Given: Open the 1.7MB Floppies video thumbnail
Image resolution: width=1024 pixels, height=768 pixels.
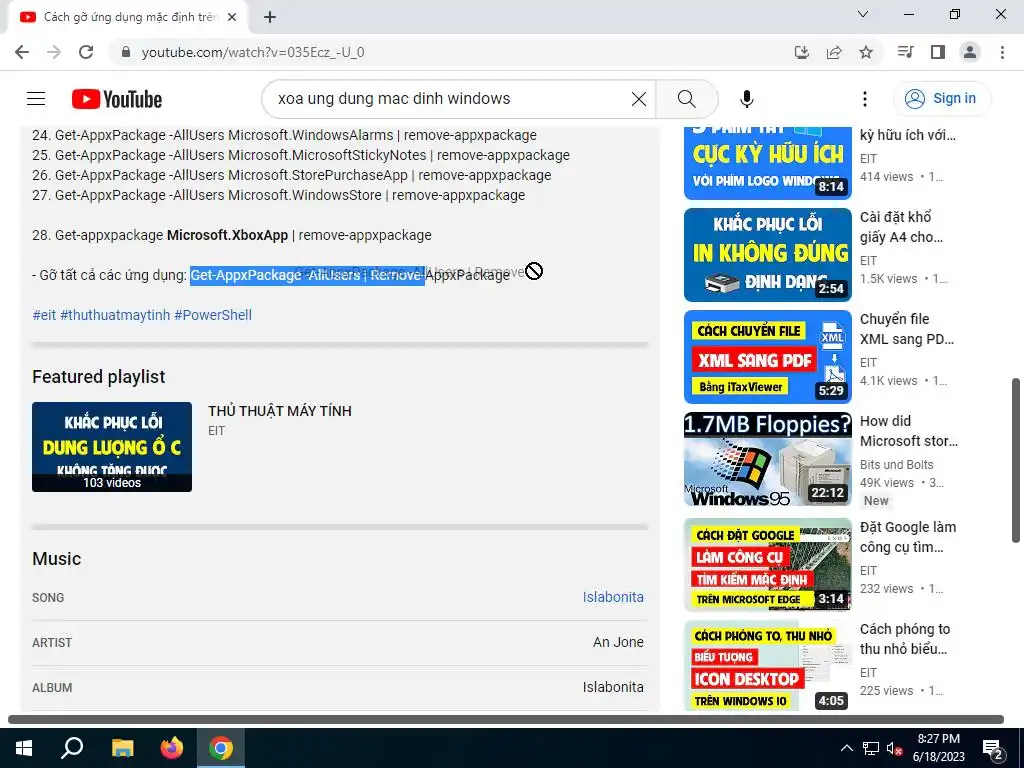Looking at the screenshot, I should (x=767, y=459).
